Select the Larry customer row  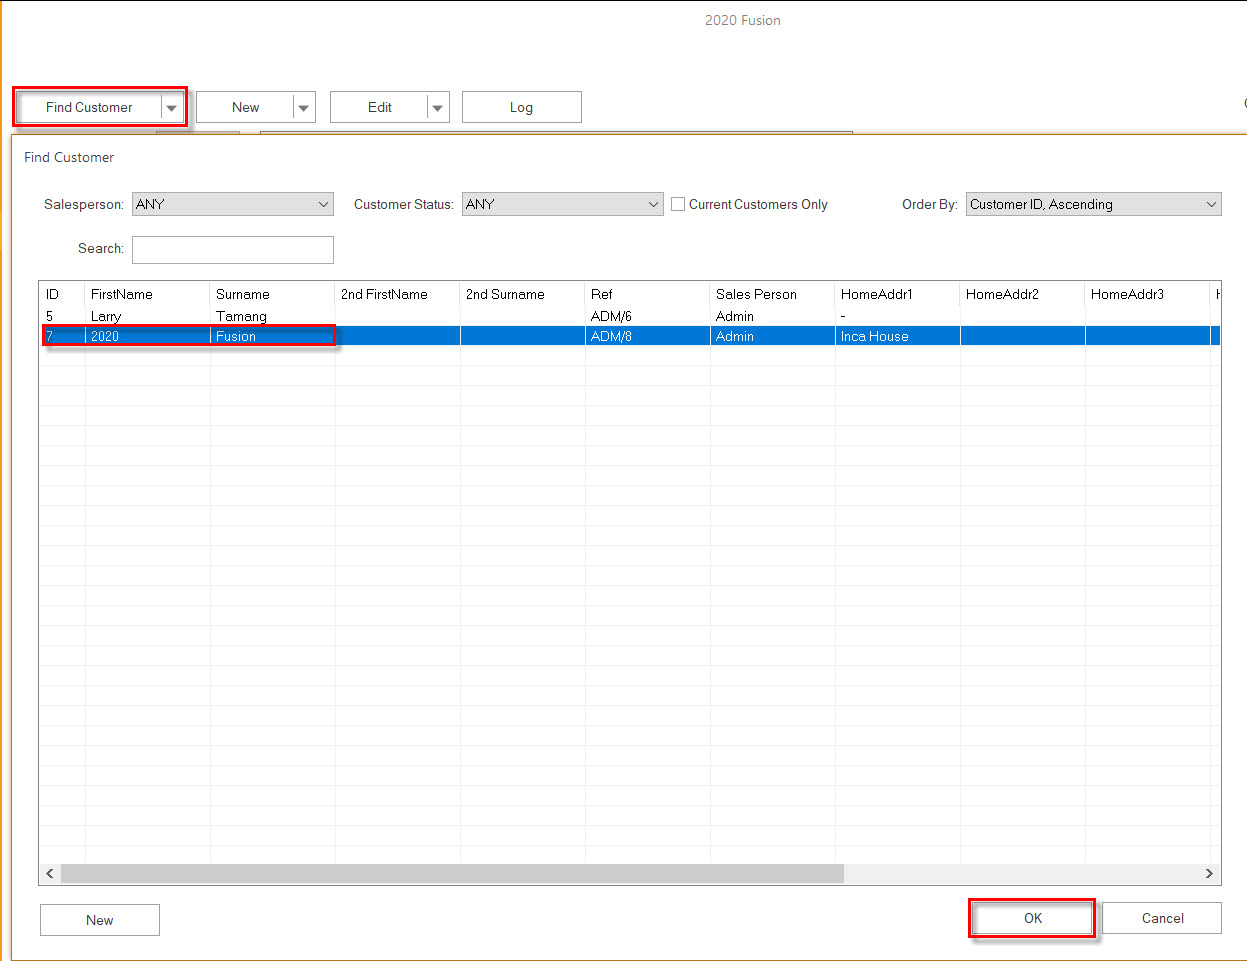629,316
